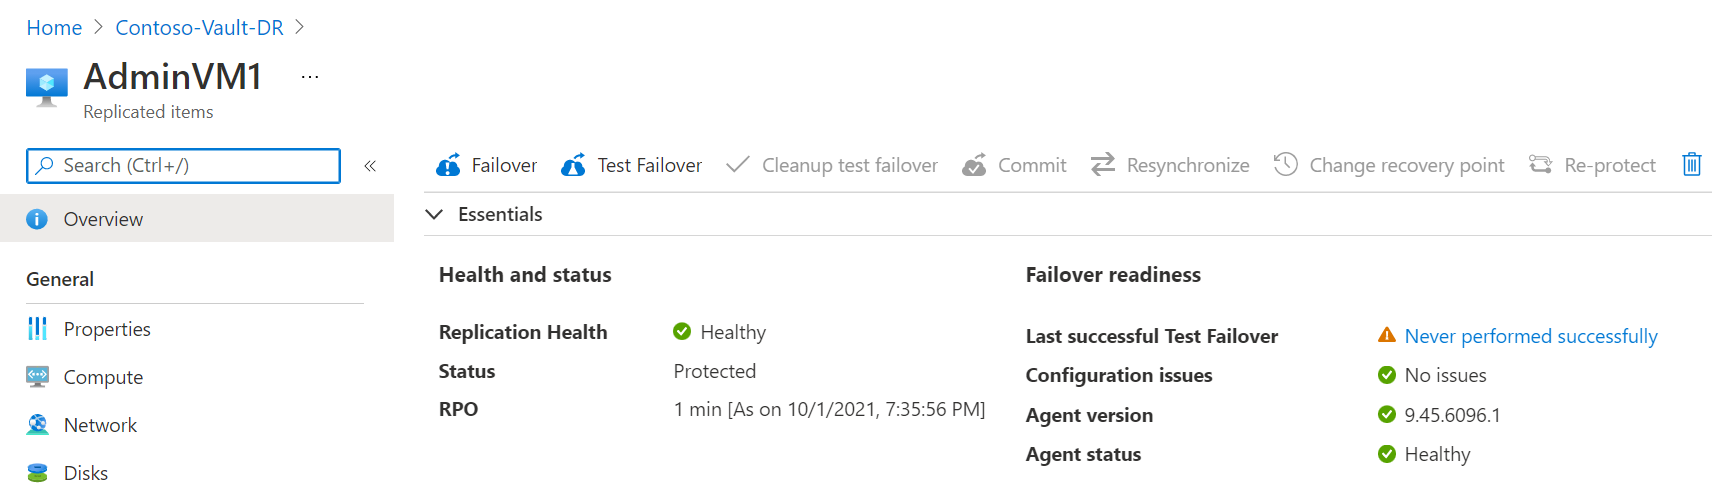
Task: Click the Test Failover icon
Action: 573,165
